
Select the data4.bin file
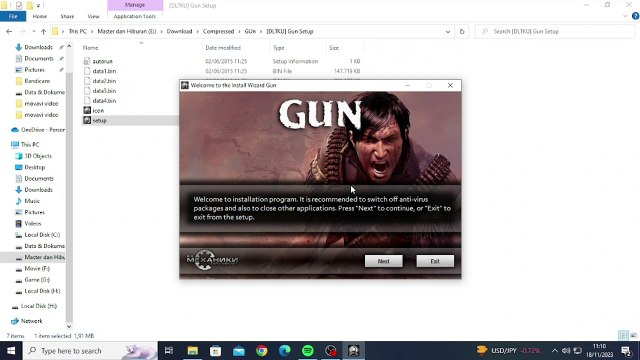coord(104,100)
